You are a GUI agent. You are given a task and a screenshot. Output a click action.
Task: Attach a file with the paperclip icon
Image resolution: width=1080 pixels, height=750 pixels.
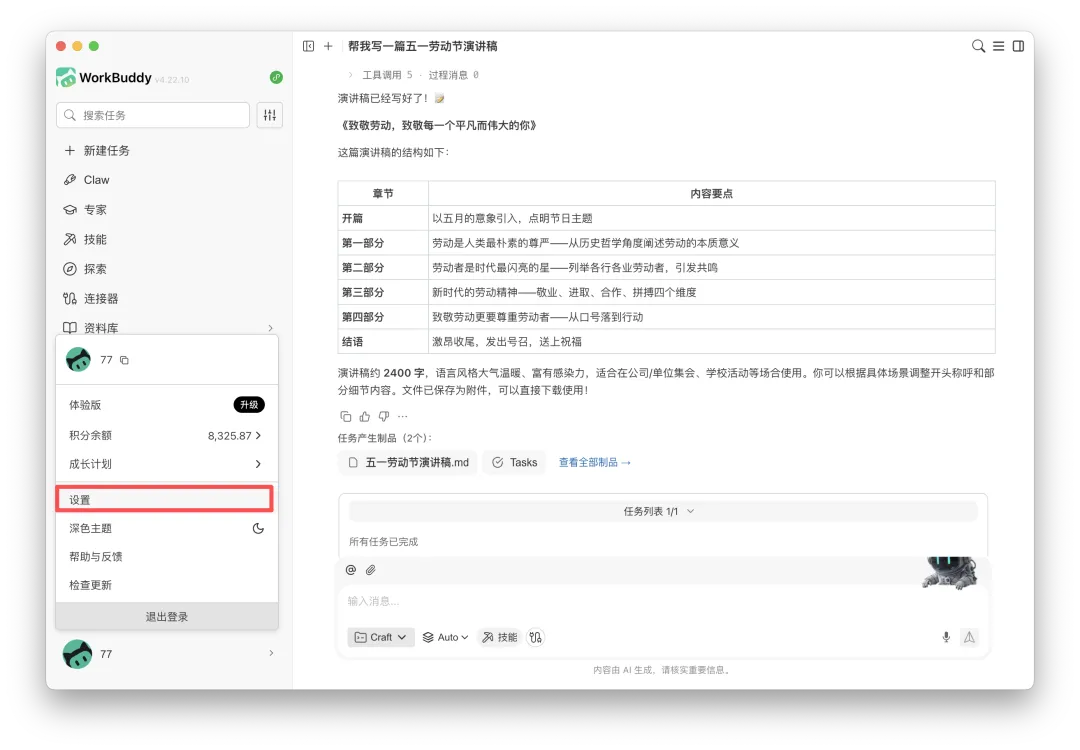[x=371, y=570]
